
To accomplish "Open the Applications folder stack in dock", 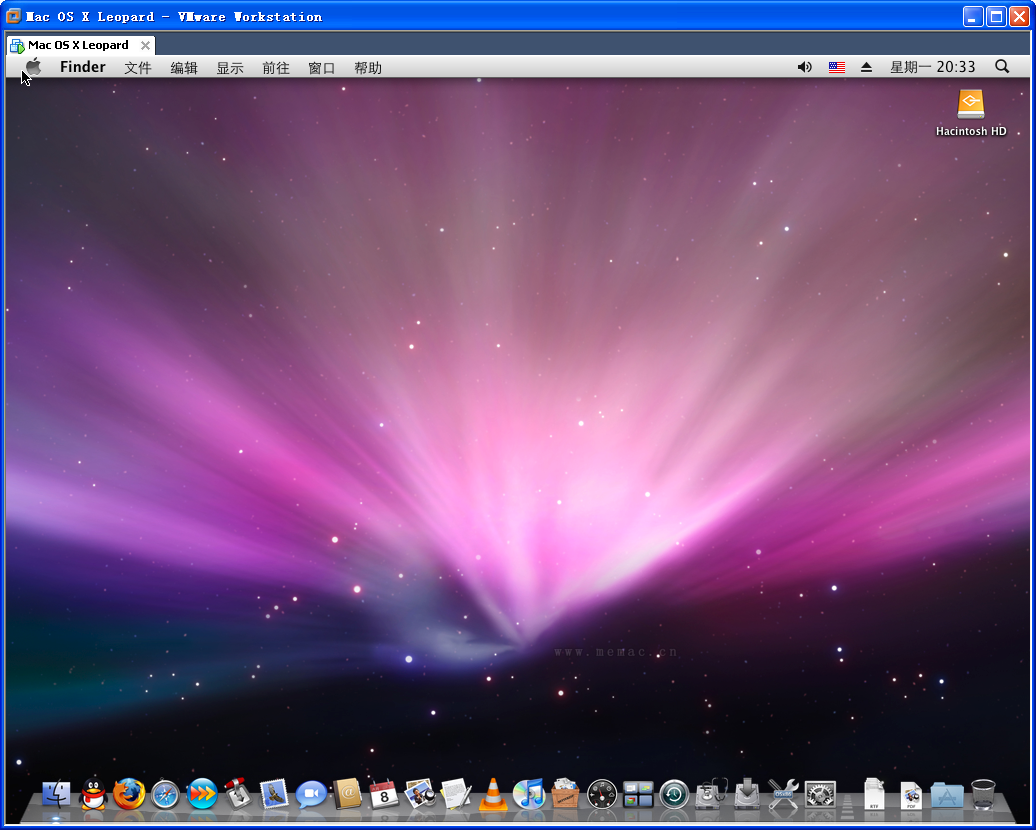I will click(x=947, y=794).
